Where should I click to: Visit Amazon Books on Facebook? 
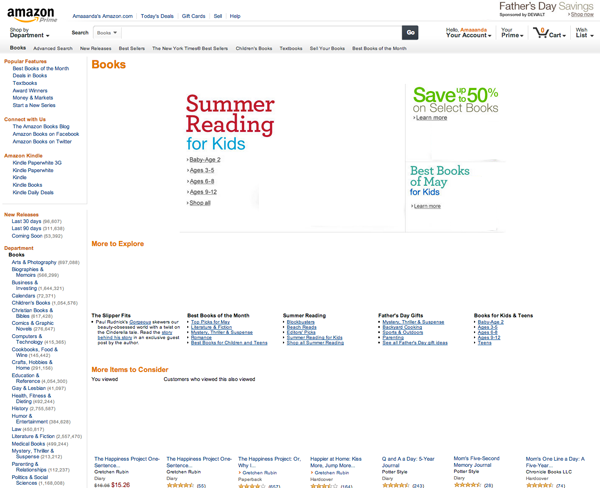coord(46,134)
